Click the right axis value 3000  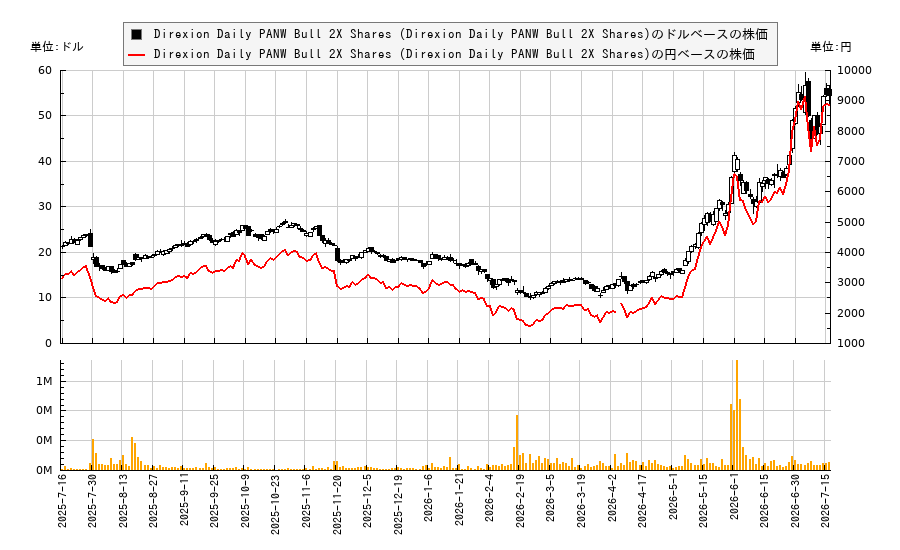click(851, 282)
